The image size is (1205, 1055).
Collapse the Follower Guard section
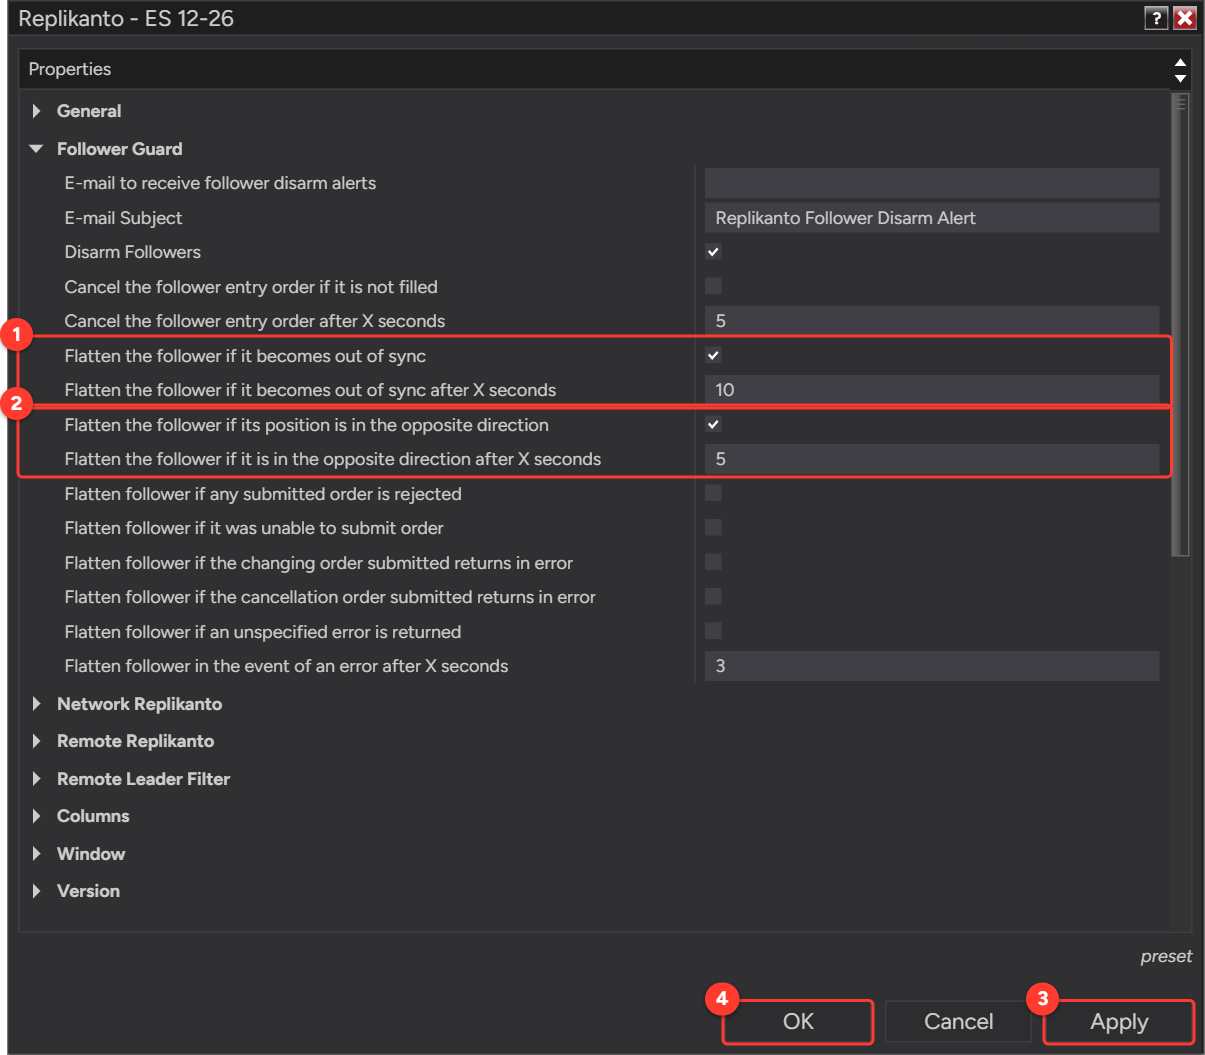(x=37, y=149)
